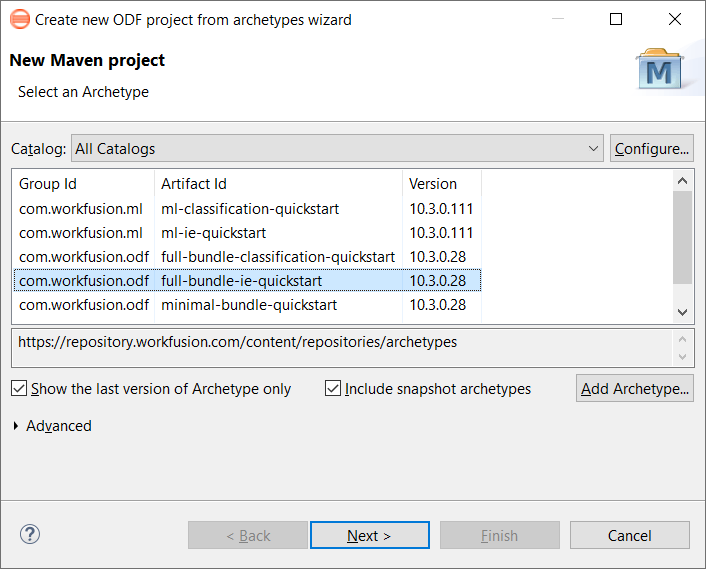Click the Next > button
Viewport: 706px width, 569px height.
[370, 535]
